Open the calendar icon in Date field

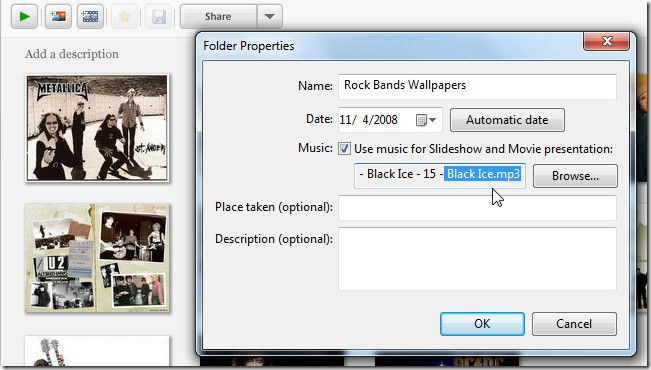click(421, 120)
